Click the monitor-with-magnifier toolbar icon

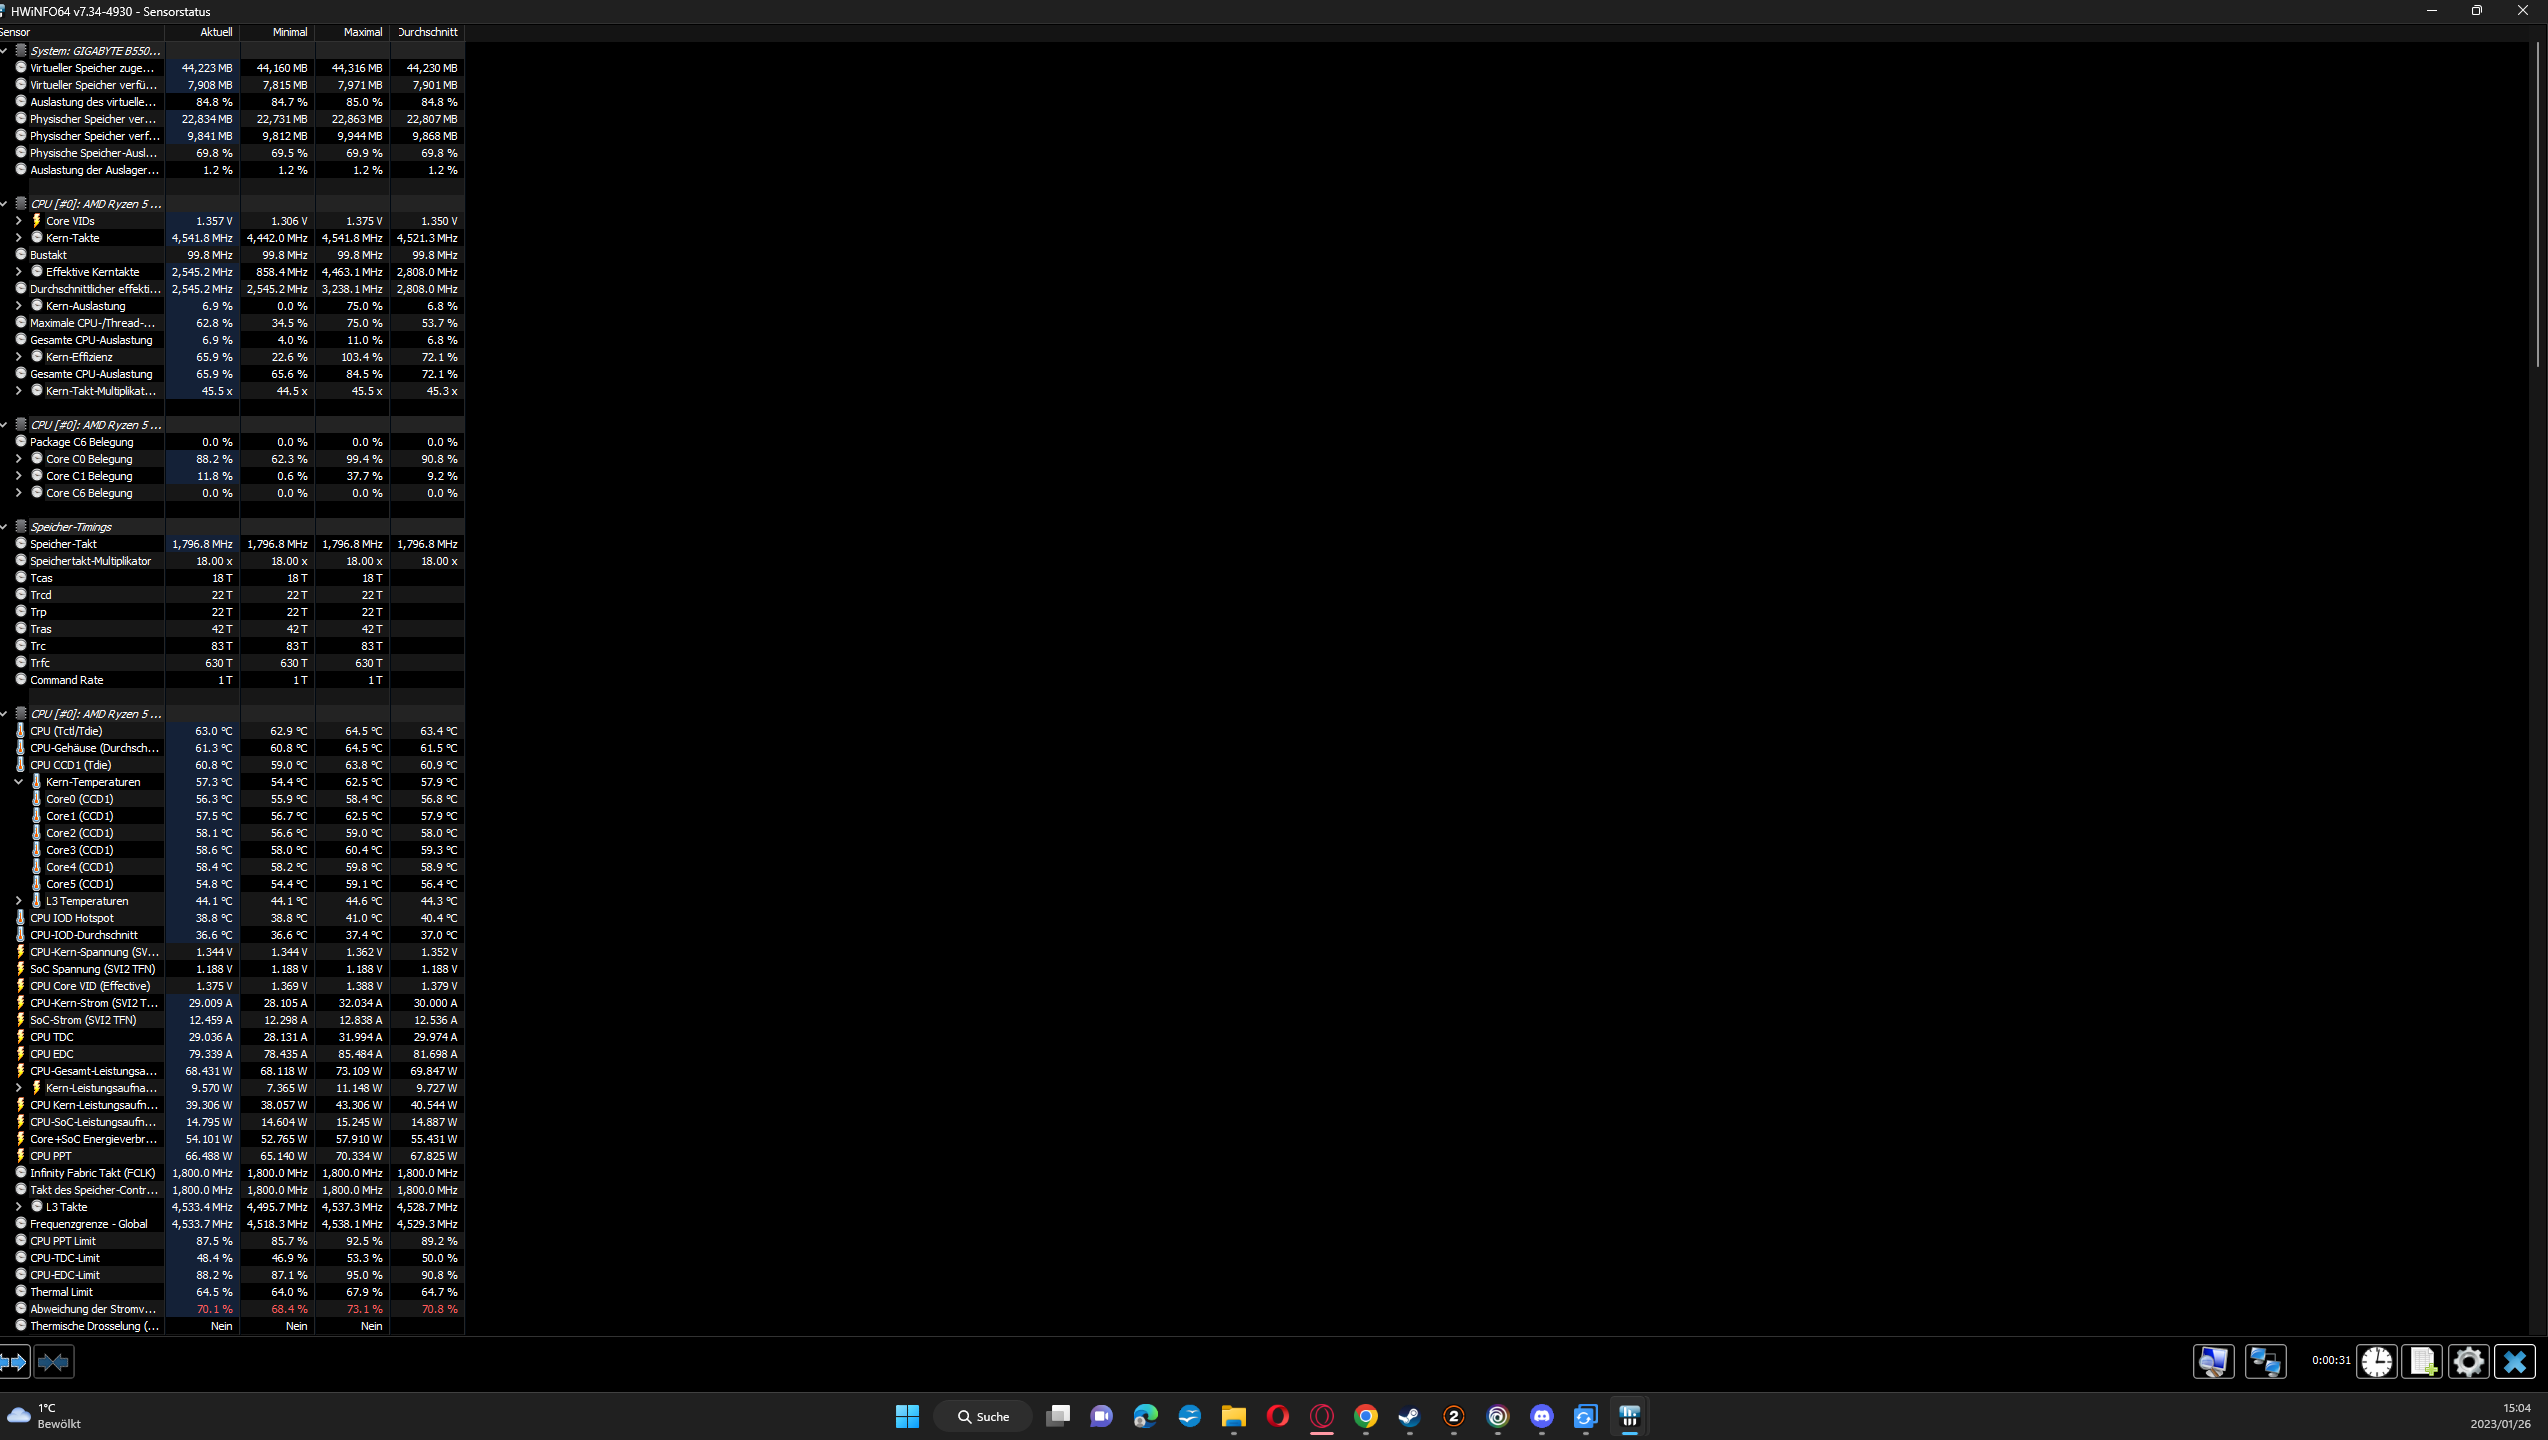(x=2213, y=1361)
